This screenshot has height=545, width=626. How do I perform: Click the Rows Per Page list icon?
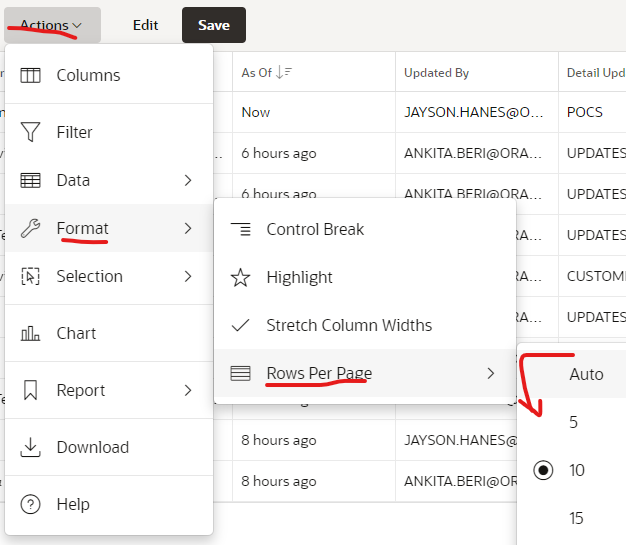tap(240, 373)
